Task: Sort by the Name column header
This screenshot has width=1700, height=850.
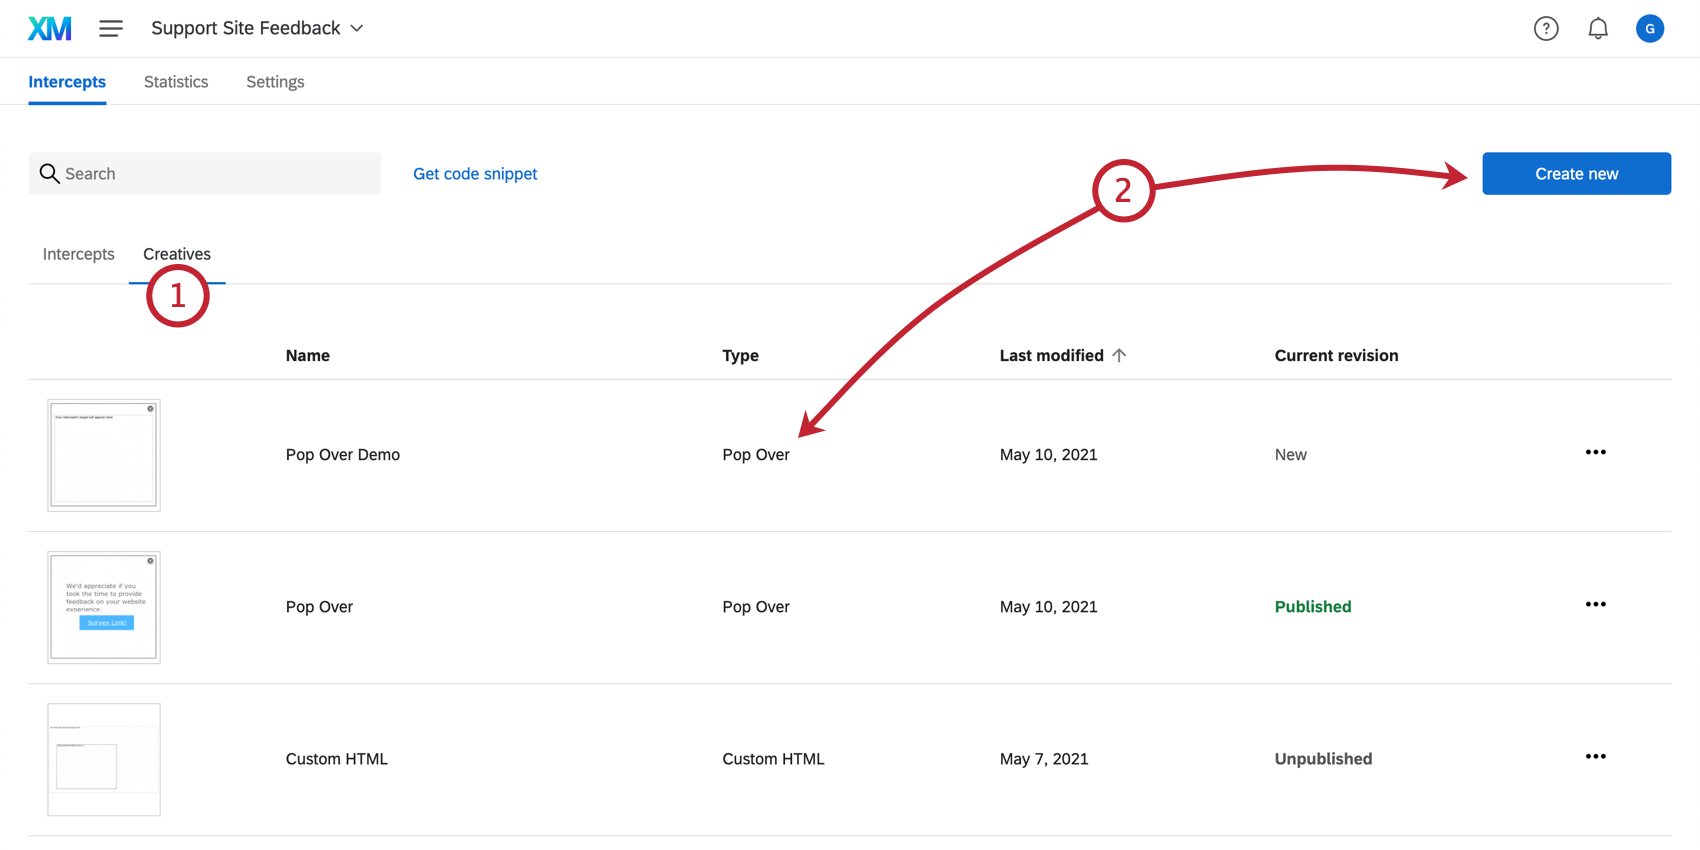Action: (x=308, y=355)
